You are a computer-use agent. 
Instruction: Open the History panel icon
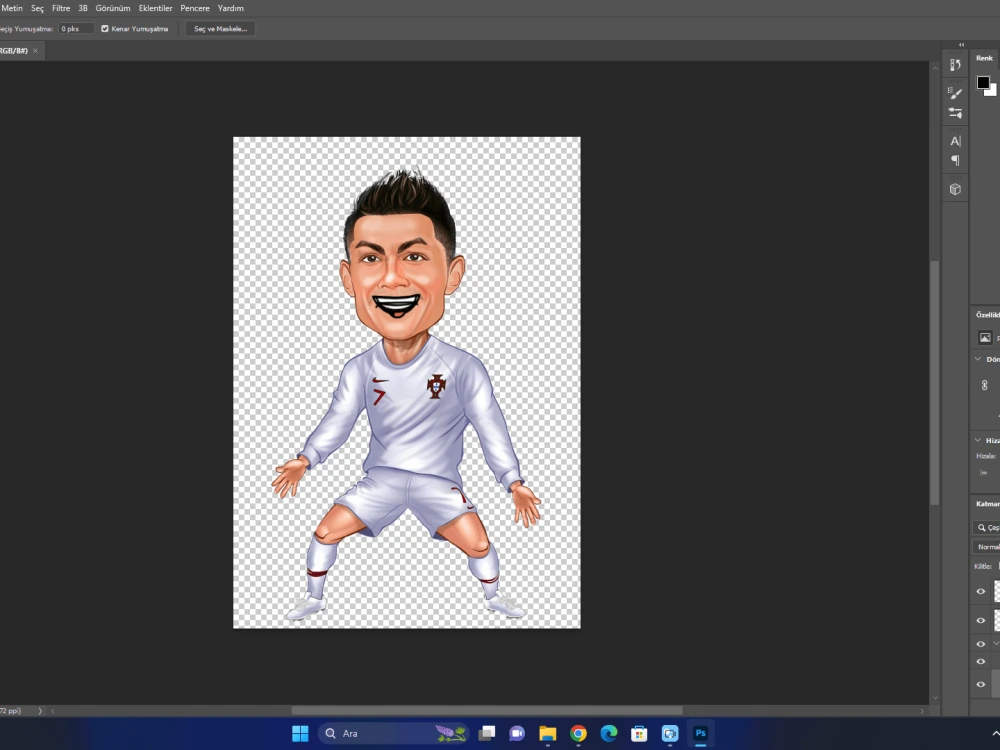coord(955,64)
